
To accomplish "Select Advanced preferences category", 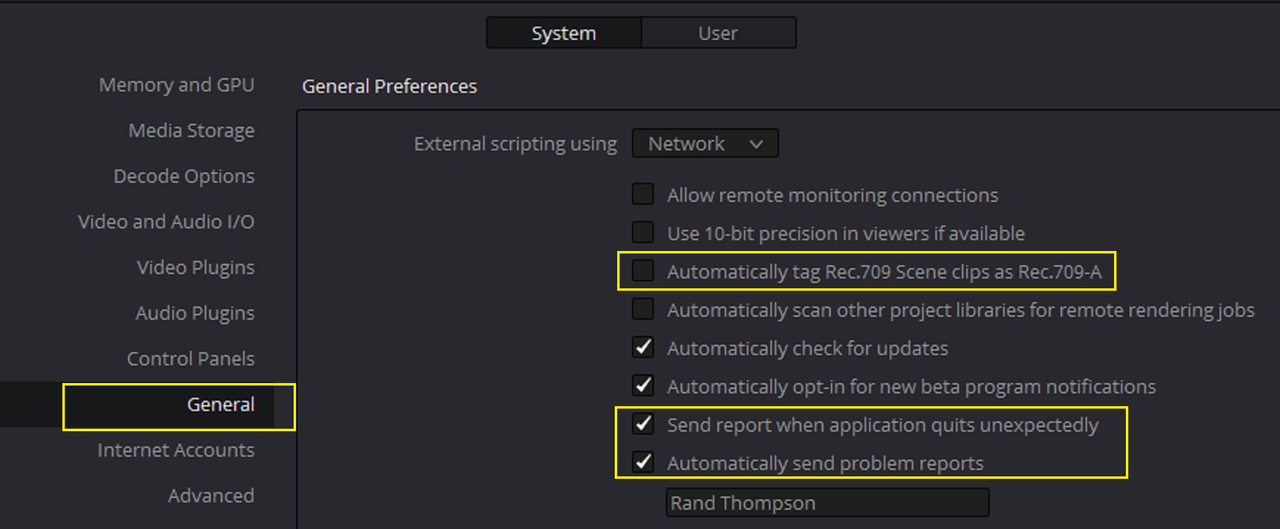I will (210, 496).
